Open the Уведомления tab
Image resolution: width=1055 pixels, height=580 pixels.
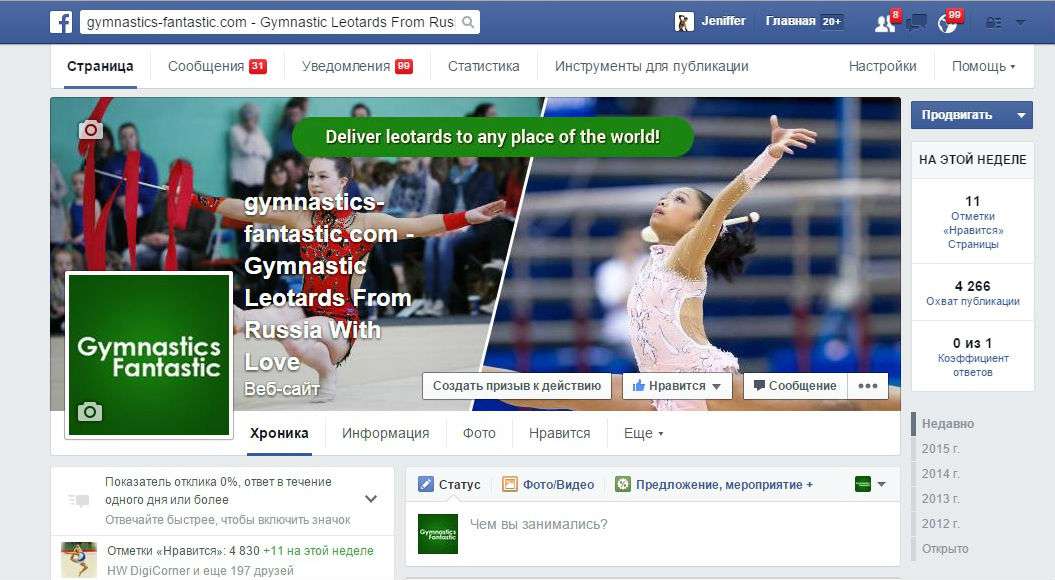[357, 66]
